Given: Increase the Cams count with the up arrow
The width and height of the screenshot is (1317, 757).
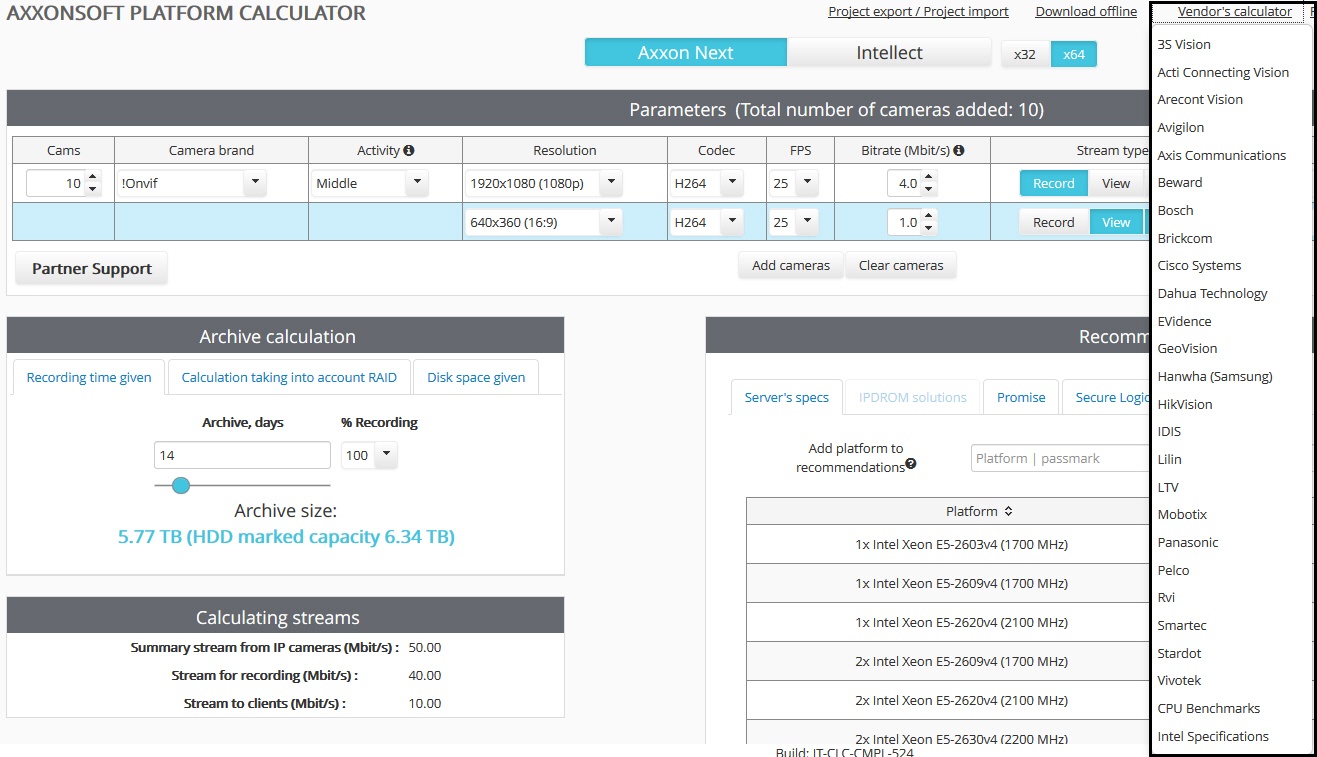Looking at the screenshot, I should (x=93, y=178).
